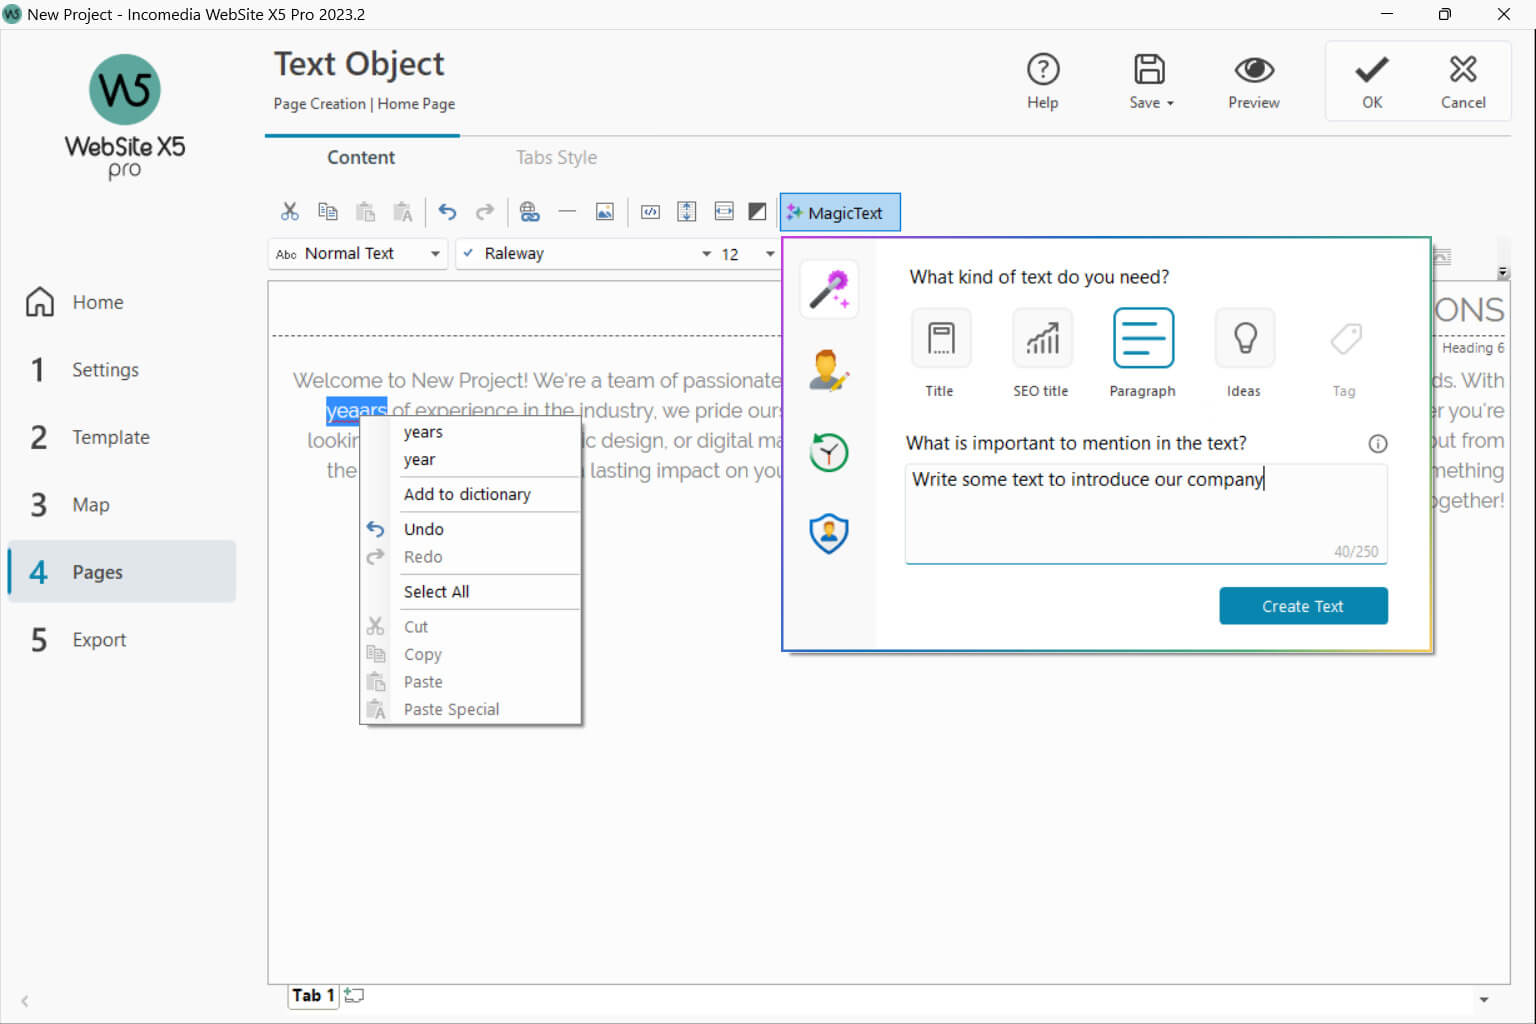Select the Insert Link toolbar icon
The height and width of the screenshot is (1024, 1536).
530,211
